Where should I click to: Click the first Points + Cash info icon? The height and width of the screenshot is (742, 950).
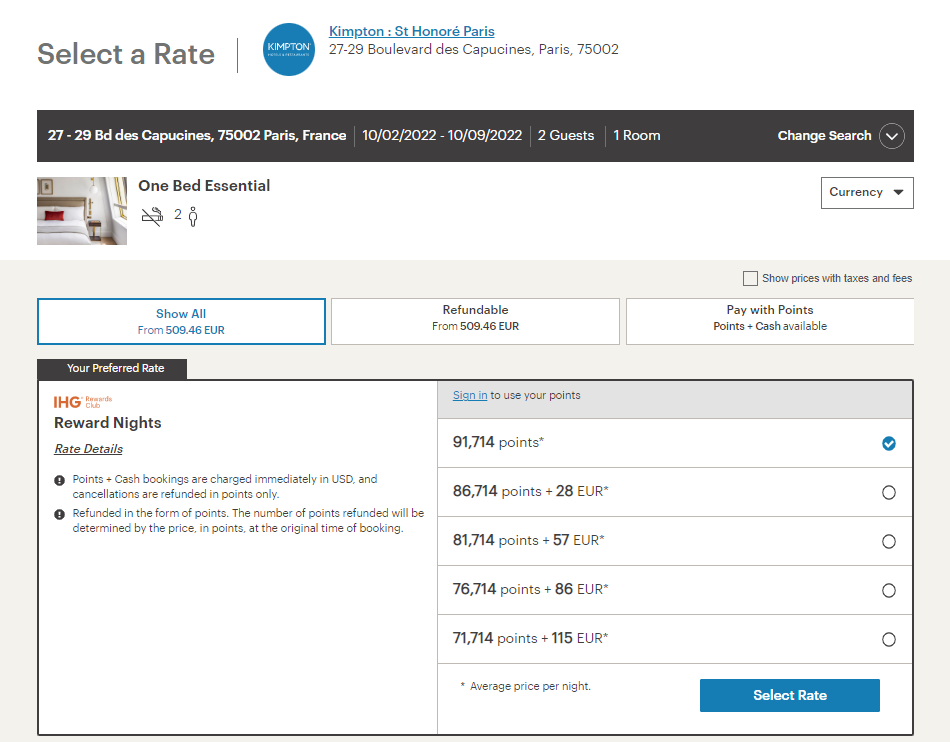60,480
